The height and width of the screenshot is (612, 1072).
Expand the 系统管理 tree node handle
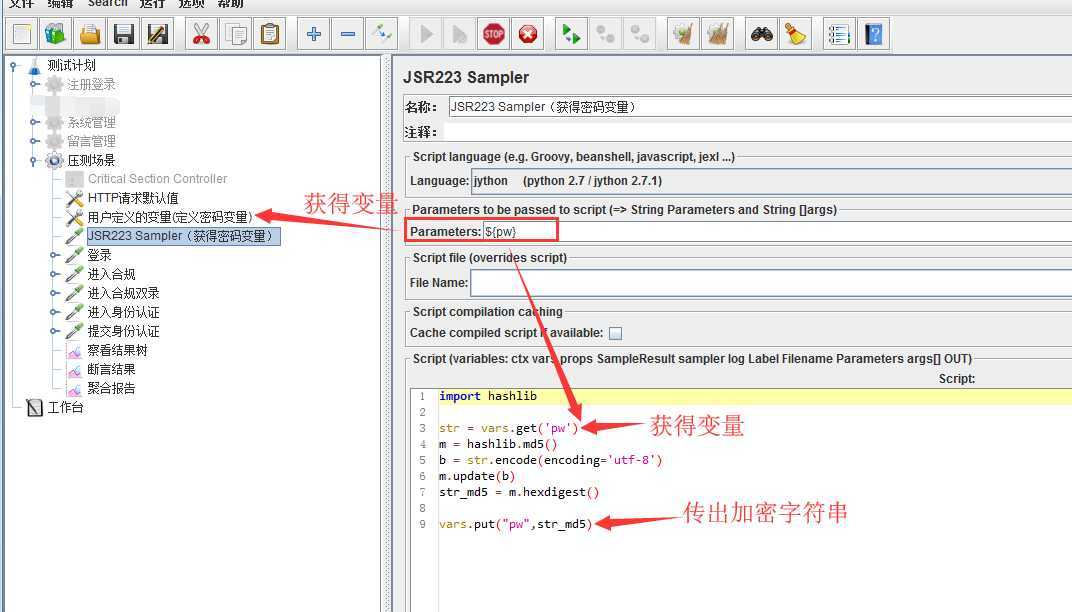click(34, 122)
